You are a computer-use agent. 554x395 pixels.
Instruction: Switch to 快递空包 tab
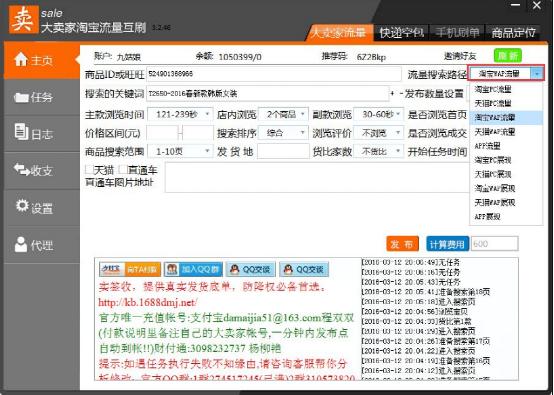click(401, 33)
